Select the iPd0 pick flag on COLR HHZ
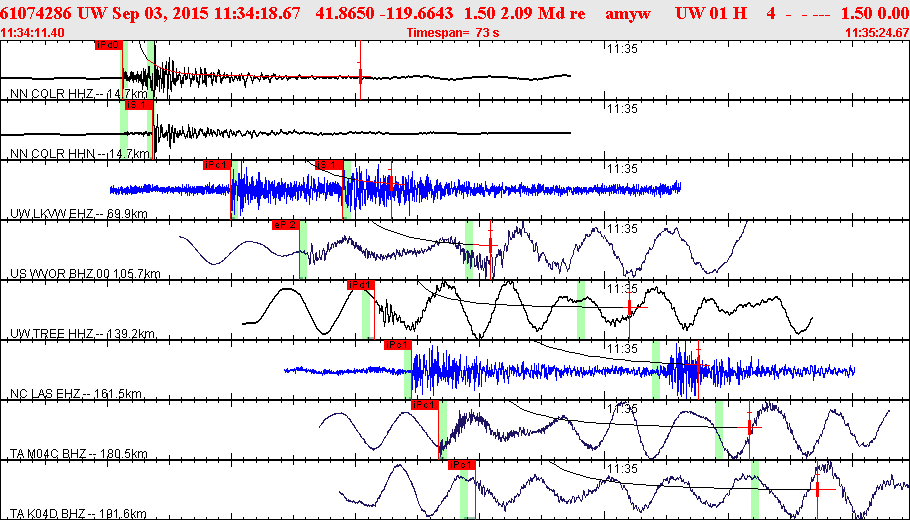The image size is (910, 520). click(x=109, y=45)
